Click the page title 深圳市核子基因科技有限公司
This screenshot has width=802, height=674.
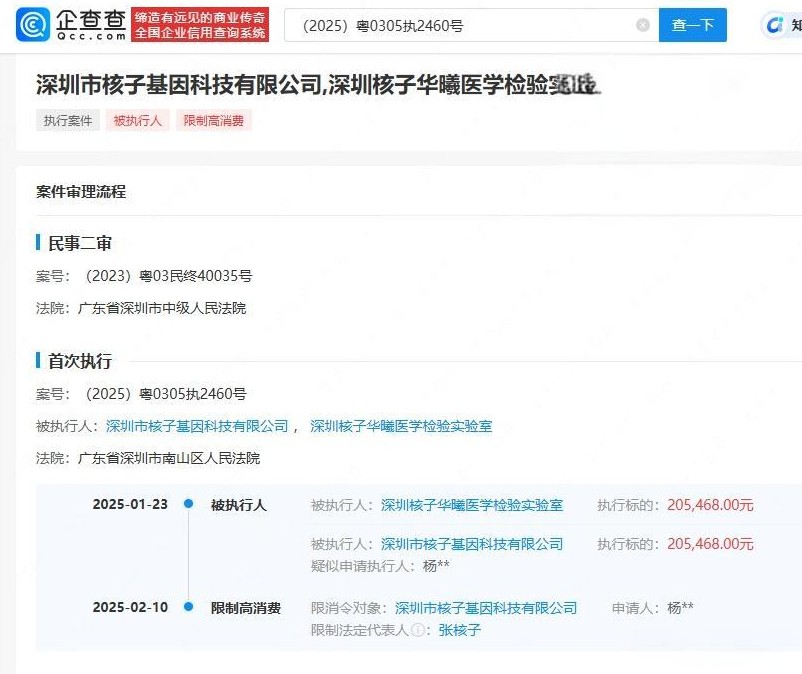click(179, 85)
